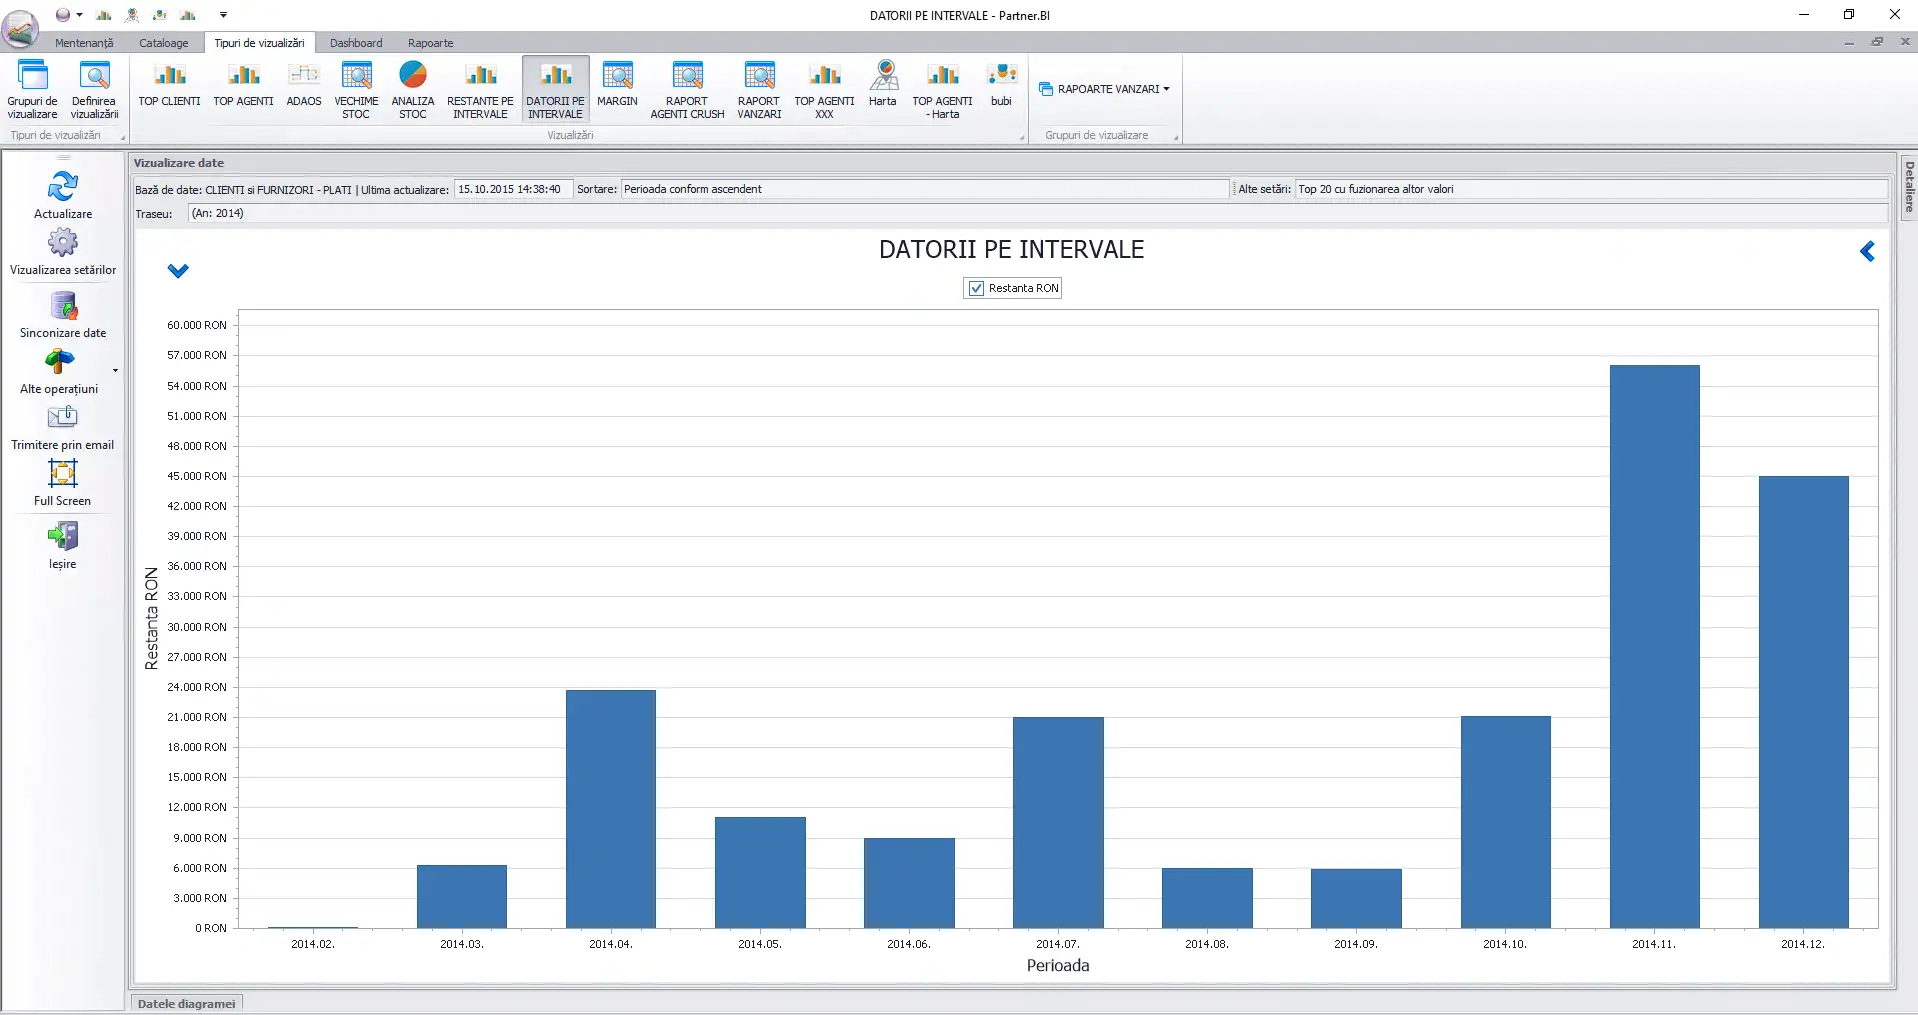Open TOP AGENTI - Harta visualization
1918x1015 pixels.
coord(942,89)
